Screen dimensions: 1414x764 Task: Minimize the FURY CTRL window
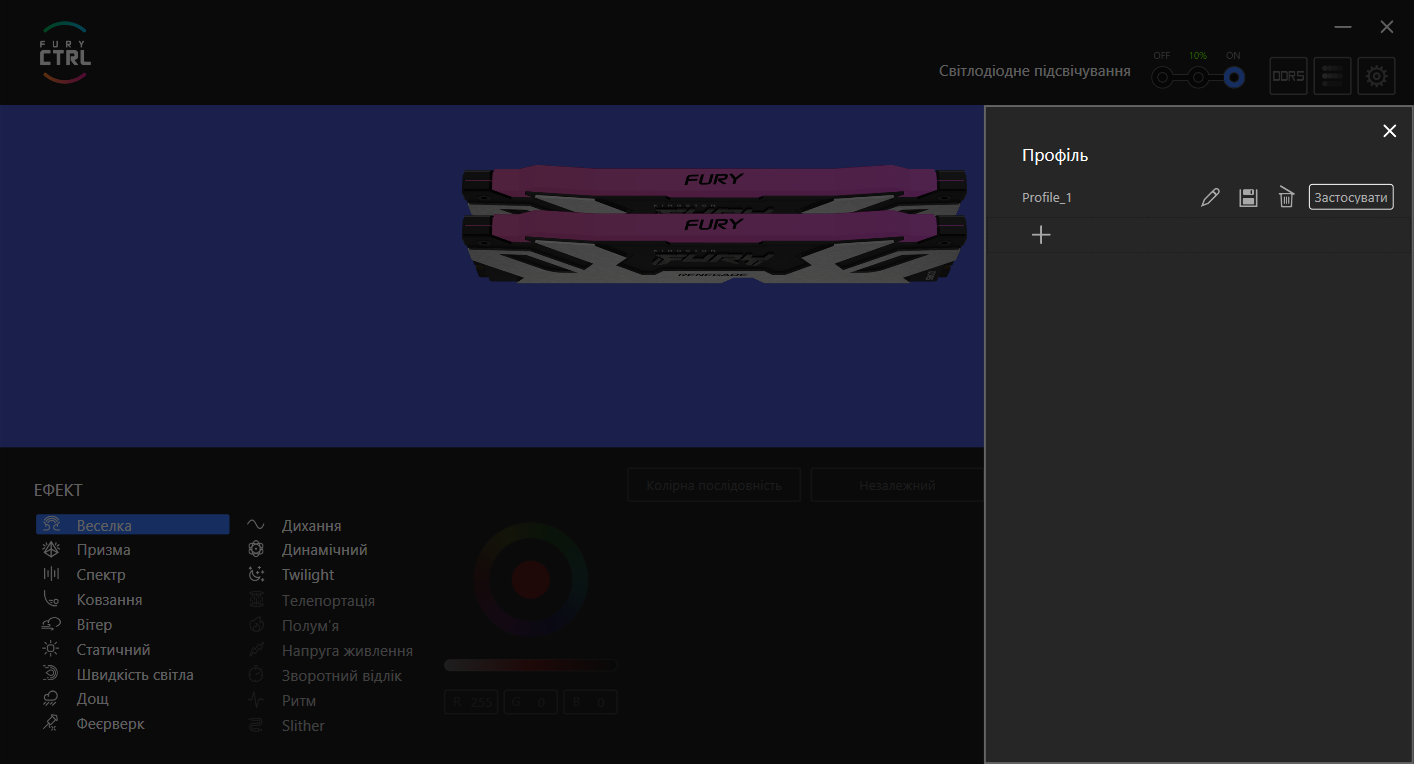1343,27
